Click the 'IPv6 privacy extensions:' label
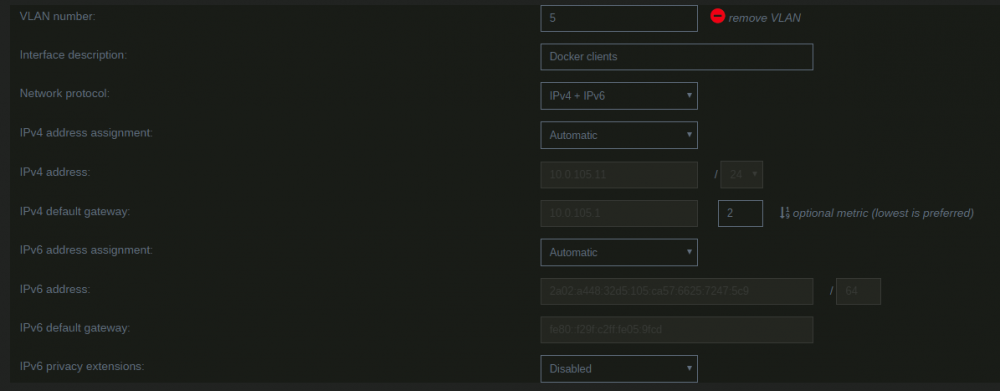The image size is (1000, 391). tap(82, 366)
